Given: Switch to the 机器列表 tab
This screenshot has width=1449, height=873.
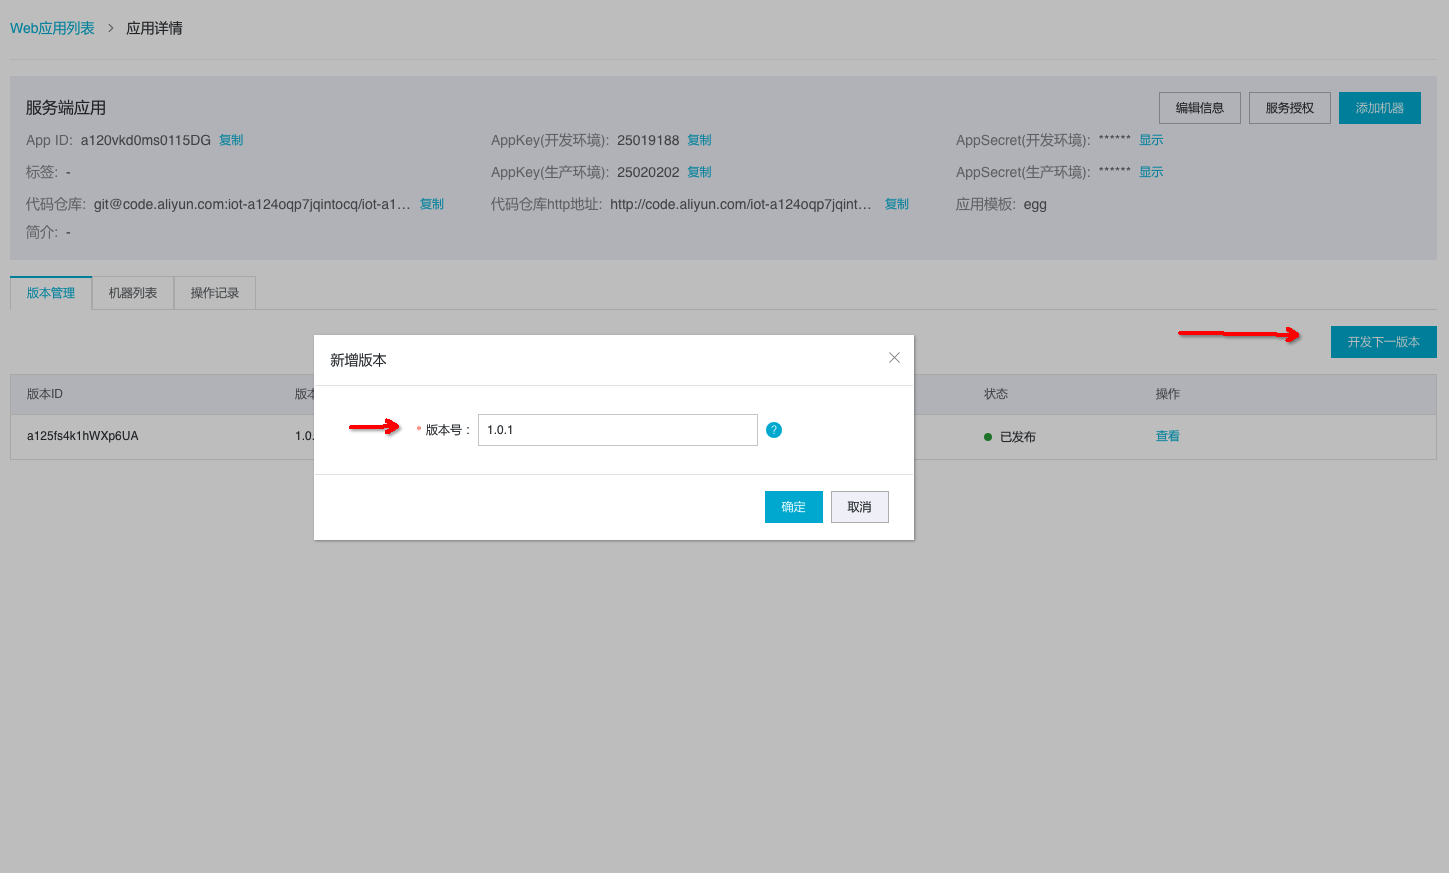Looking at the screenshot, I should point(133,293).
